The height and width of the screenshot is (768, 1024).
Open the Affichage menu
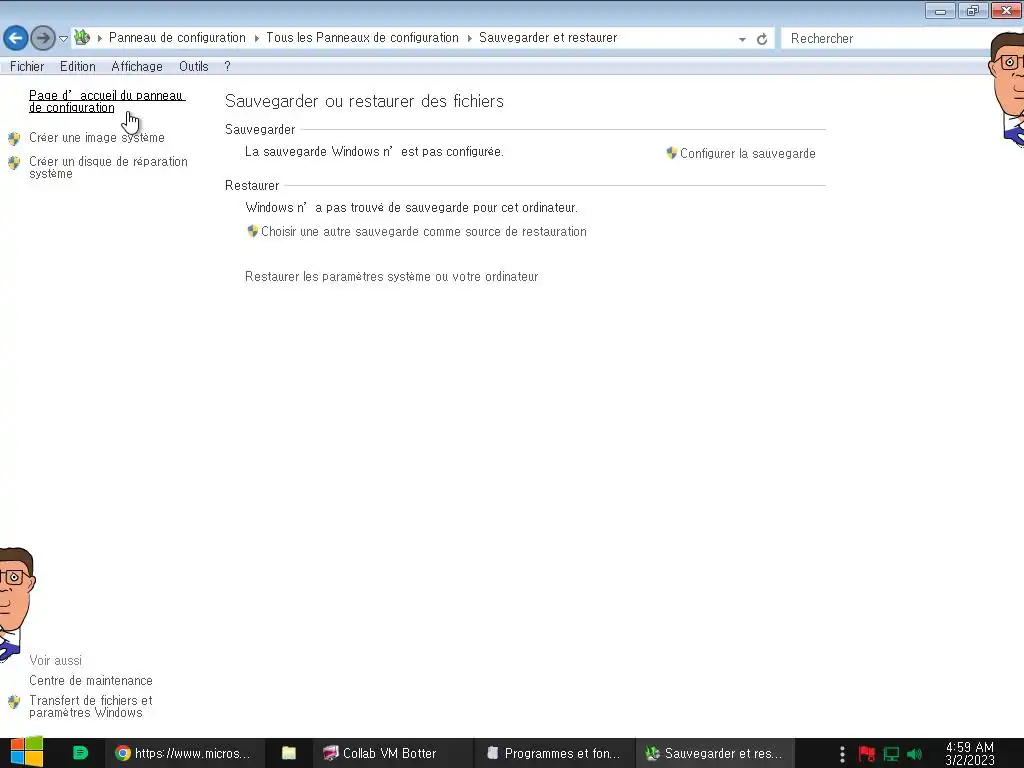pyautogui.click(x=137, y=66)
